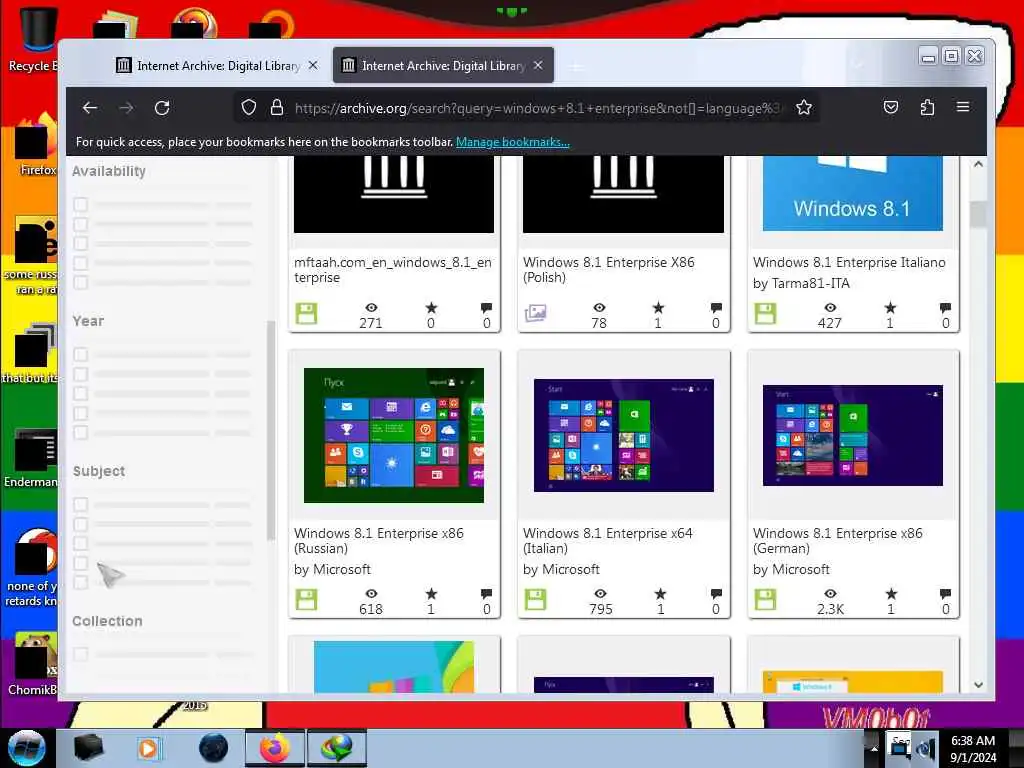View site security padlock info
1024x768 pixels.
[277, 108]
